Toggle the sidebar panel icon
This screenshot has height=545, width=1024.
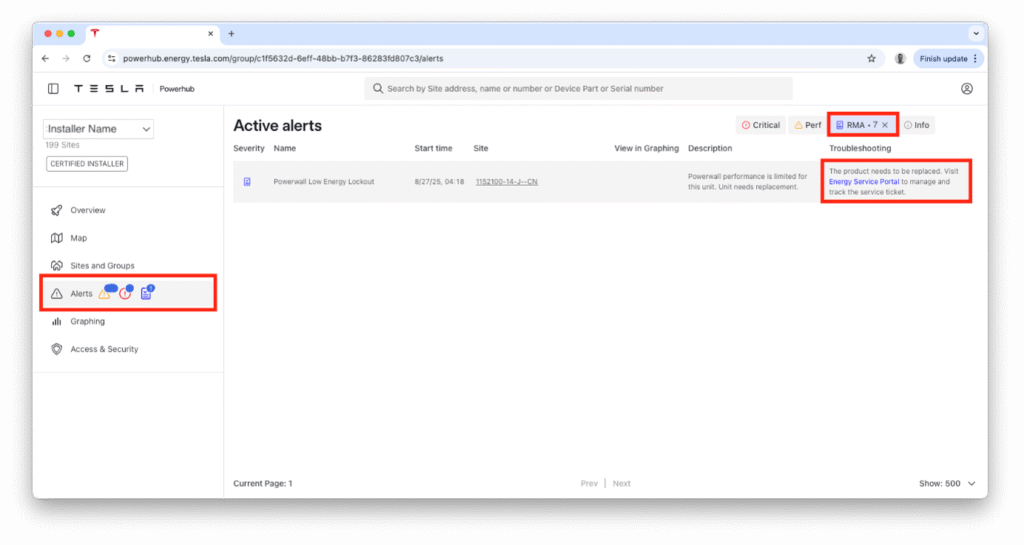click(54, 89)
